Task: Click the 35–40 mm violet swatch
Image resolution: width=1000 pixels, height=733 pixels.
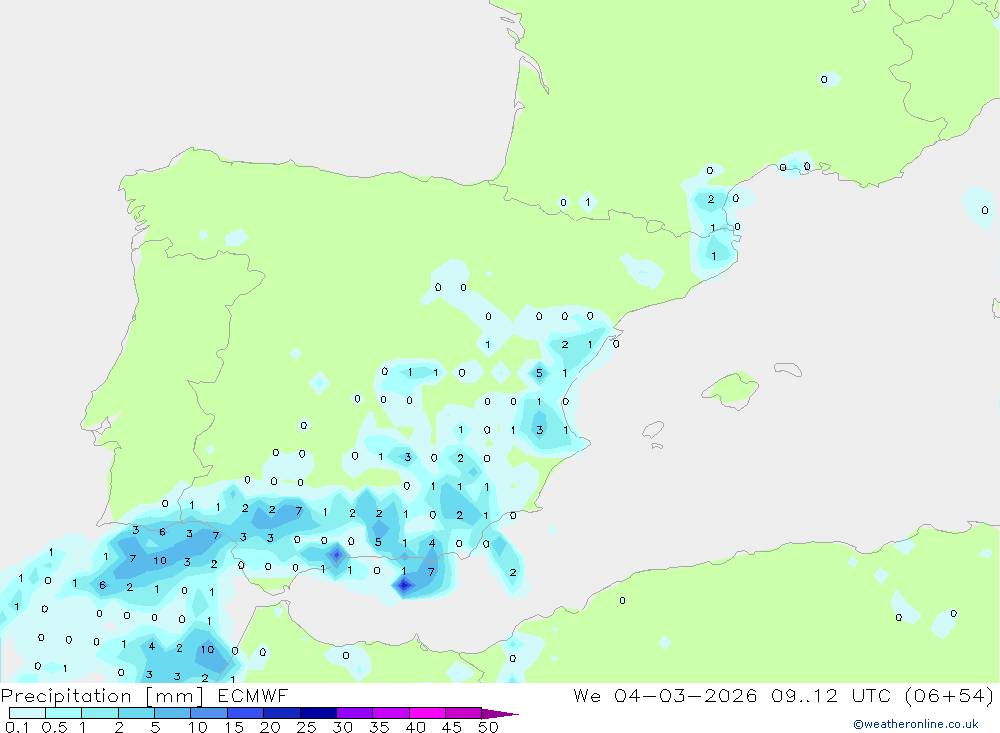Action: pyautogui.click(x=391, y=713)
